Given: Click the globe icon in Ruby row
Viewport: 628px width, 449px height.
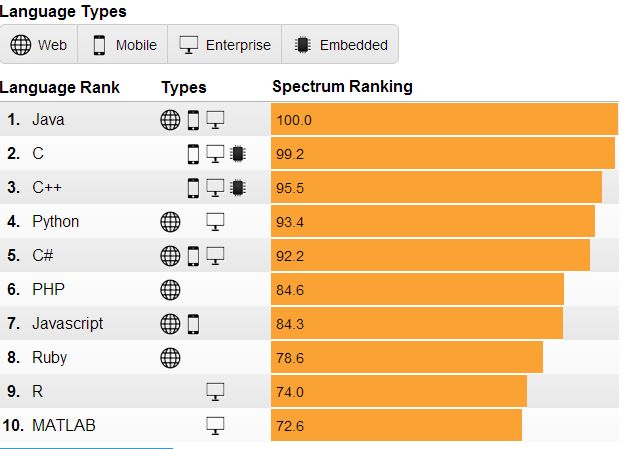Looking at the screenshot, I should (x=171, y=358).
